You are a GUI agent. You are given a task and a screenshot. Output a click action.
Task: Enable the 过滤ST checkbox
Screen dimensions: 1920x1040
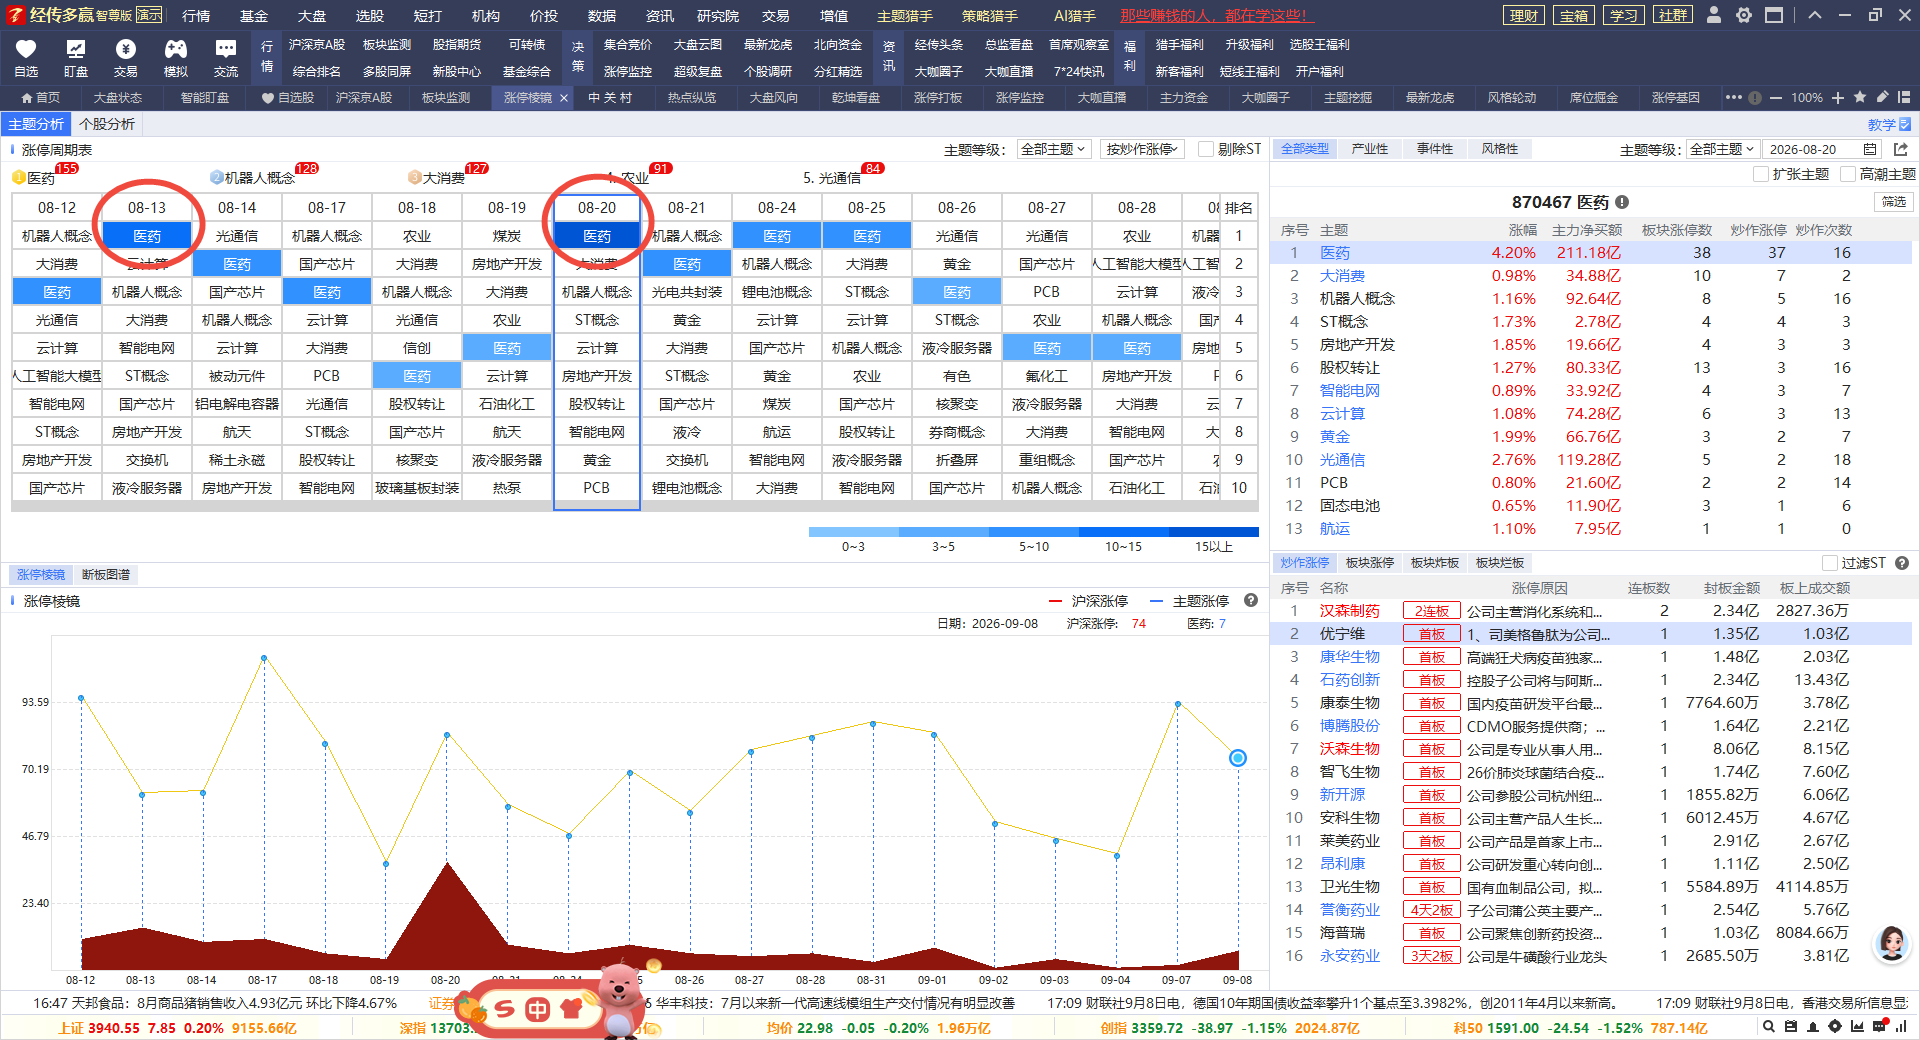coord(1830,563)
